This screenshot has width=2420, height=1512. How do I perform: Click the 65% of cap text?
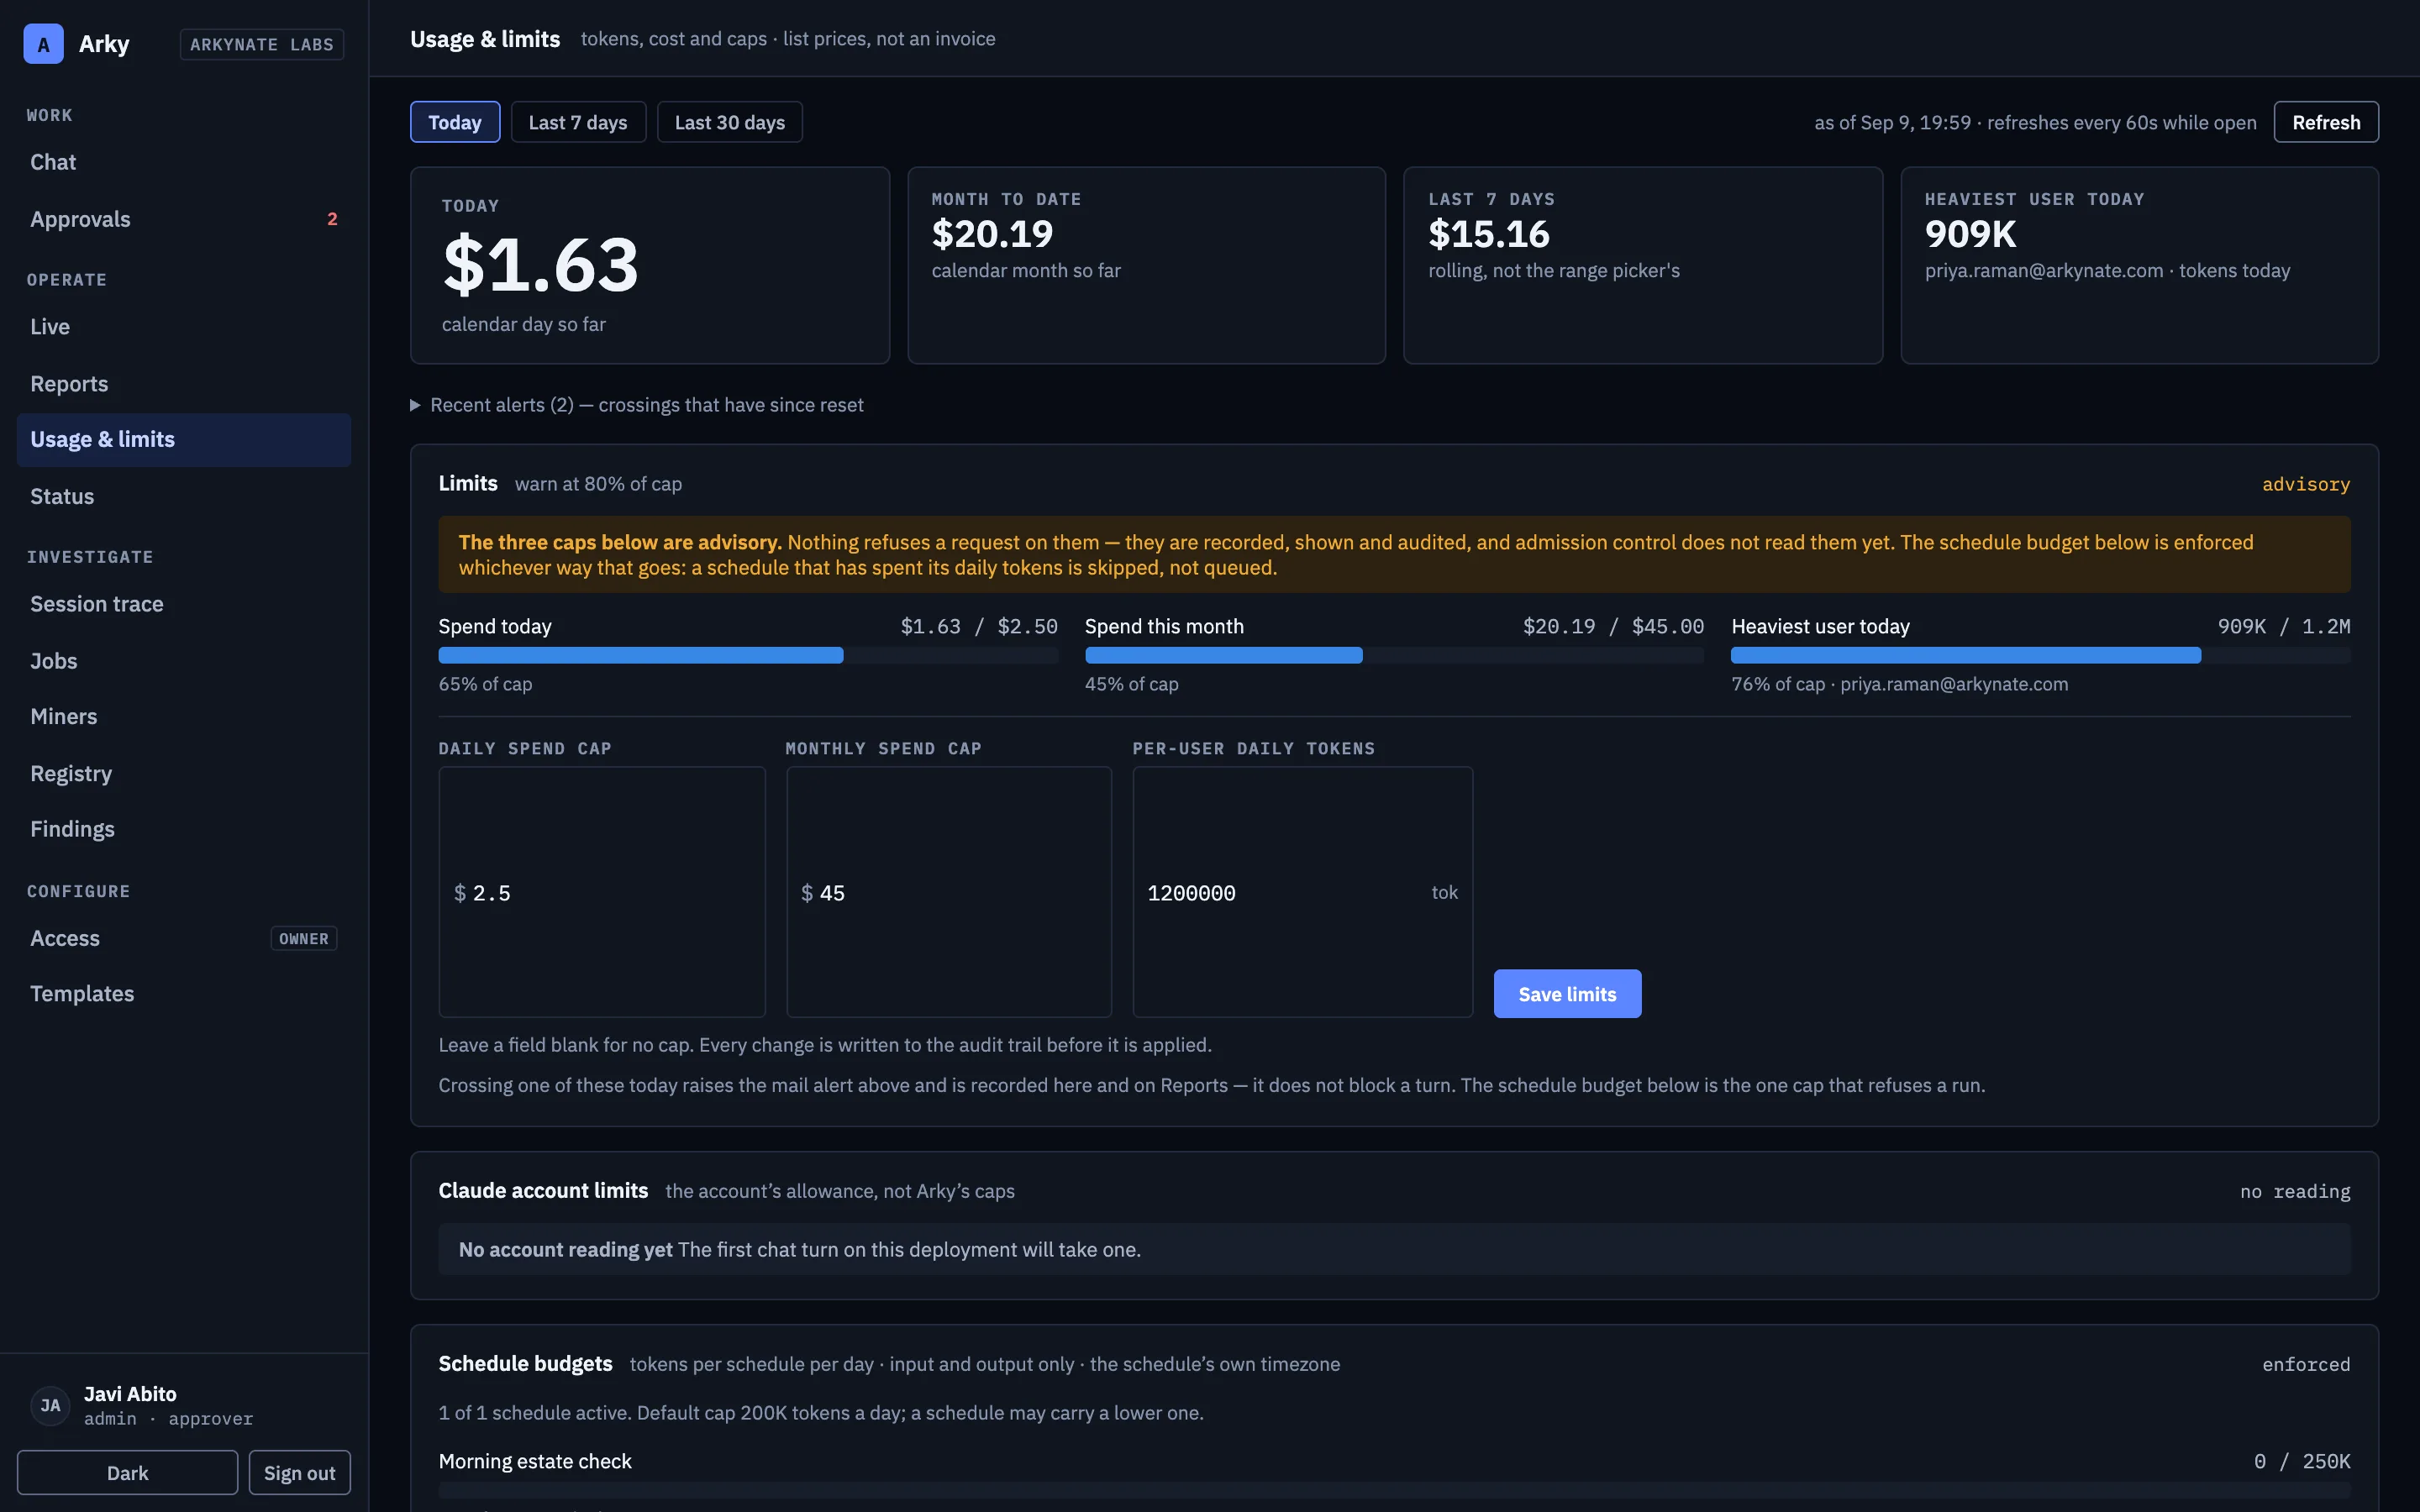click(x=485, y=684)
